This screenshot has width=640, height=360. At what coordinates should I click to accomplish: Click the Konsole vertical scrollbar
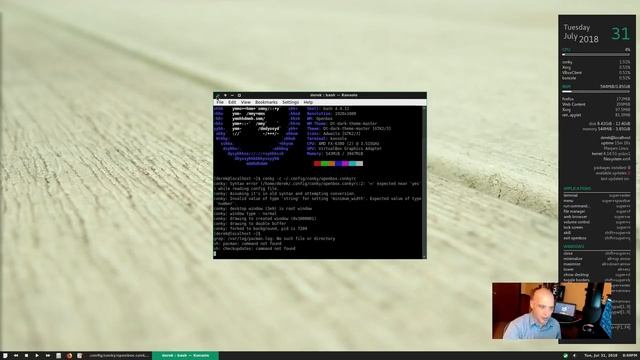424,182
